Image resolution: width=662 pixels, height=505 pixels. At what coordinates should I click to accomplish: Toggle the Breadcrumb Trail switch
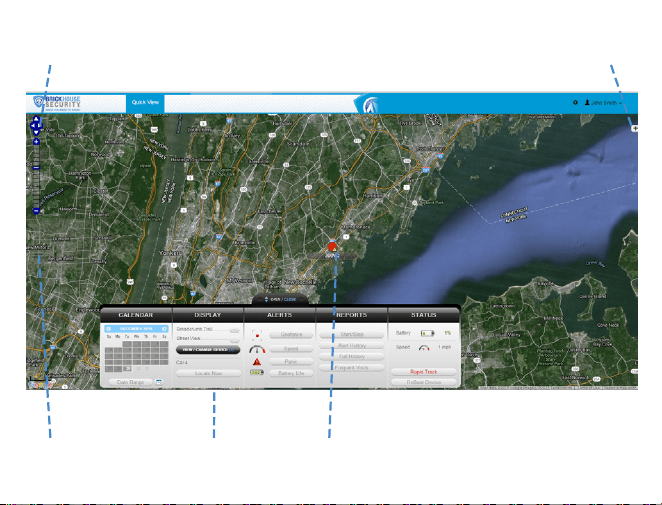234,330
